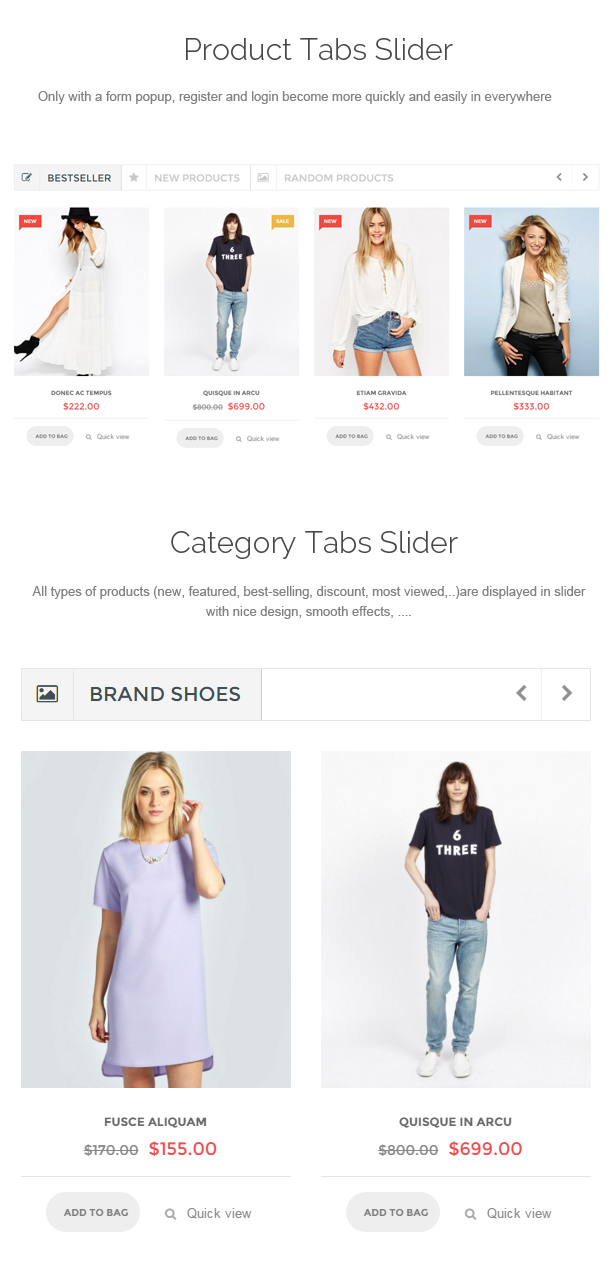Go to next slide in Product Tabs Slider

(586, 177)
